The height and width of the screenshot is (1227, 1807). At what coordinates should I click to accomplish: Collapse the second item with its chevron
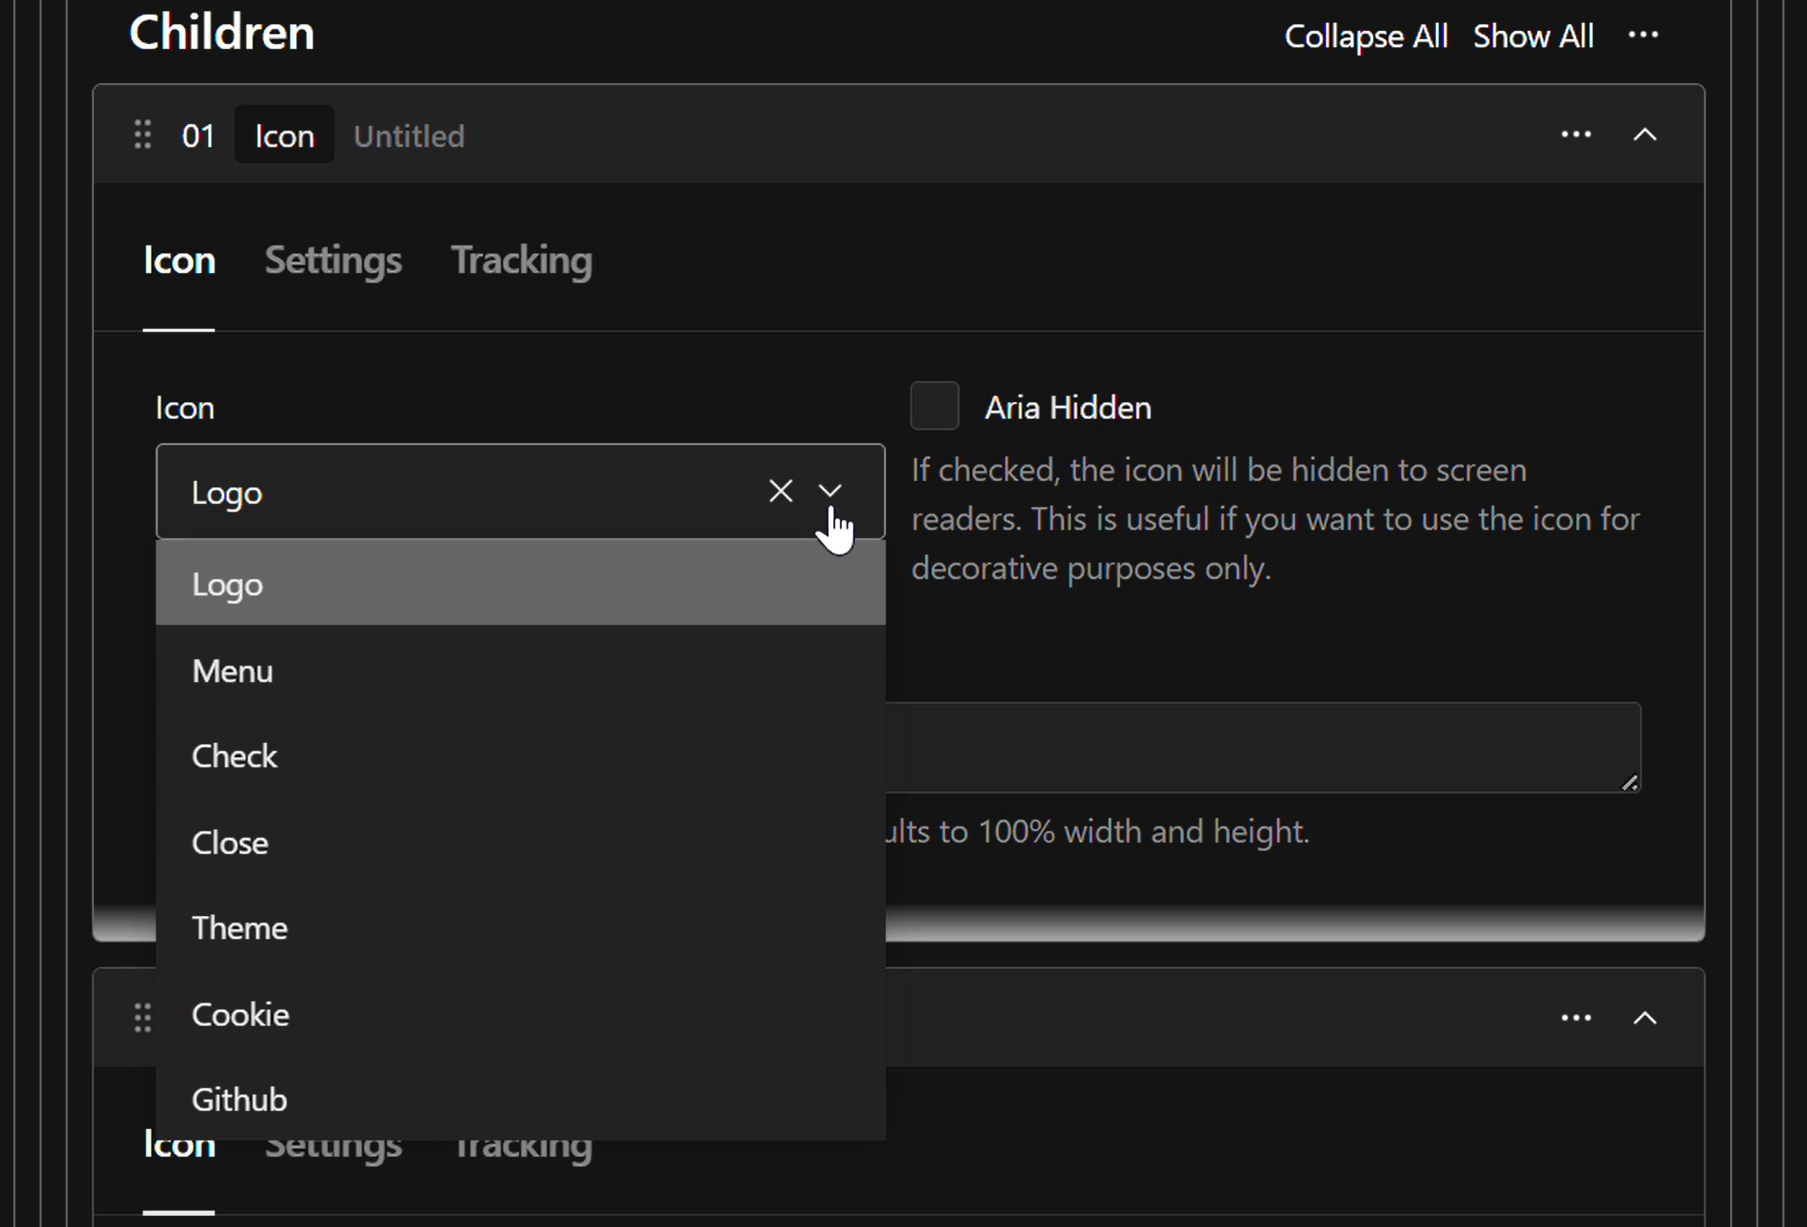(1645, 1017)
